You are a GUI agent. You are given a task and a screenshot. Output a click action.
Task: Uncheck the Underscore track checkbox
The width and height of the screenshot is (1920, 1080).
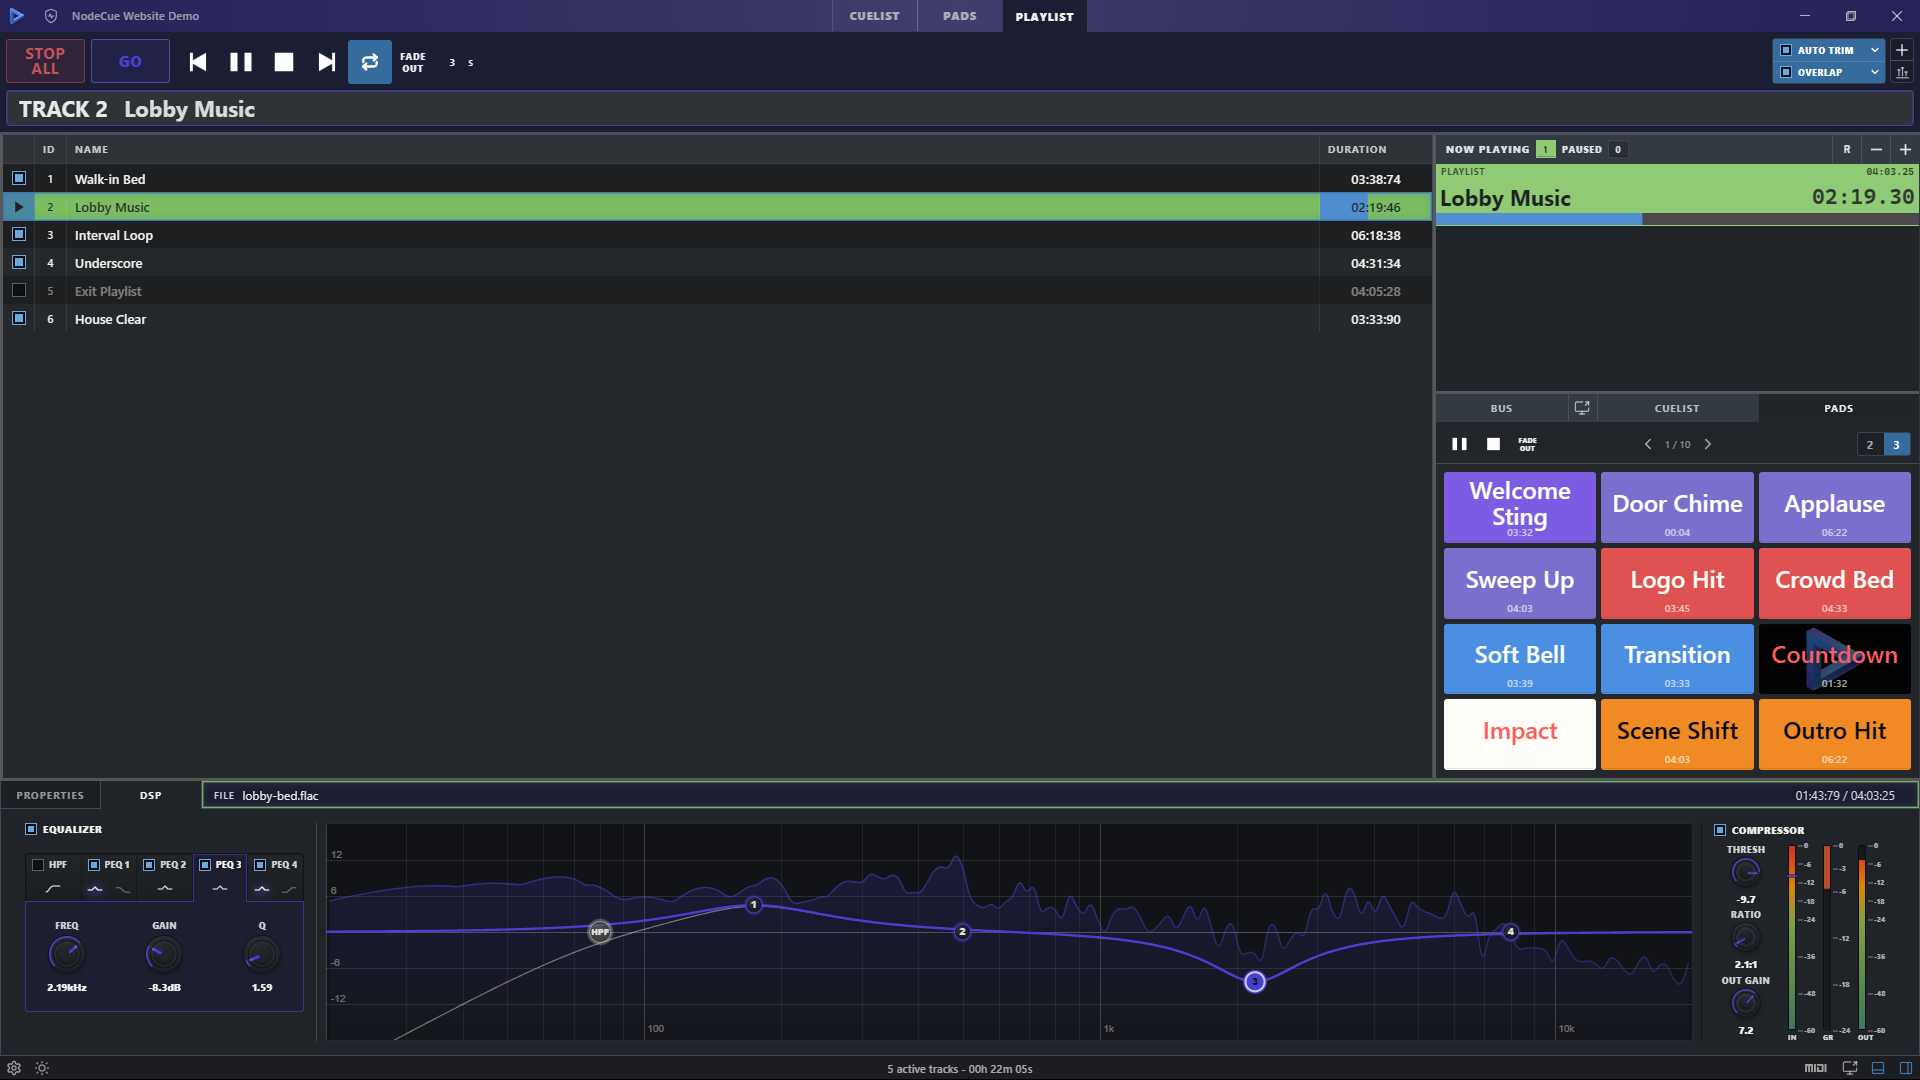[19, 262]
